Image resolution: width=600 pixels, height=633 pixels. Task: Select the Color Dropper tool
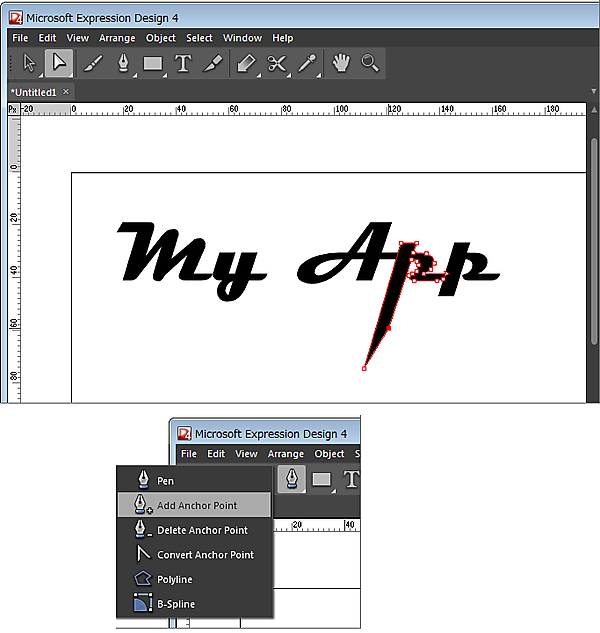[306, 63]
